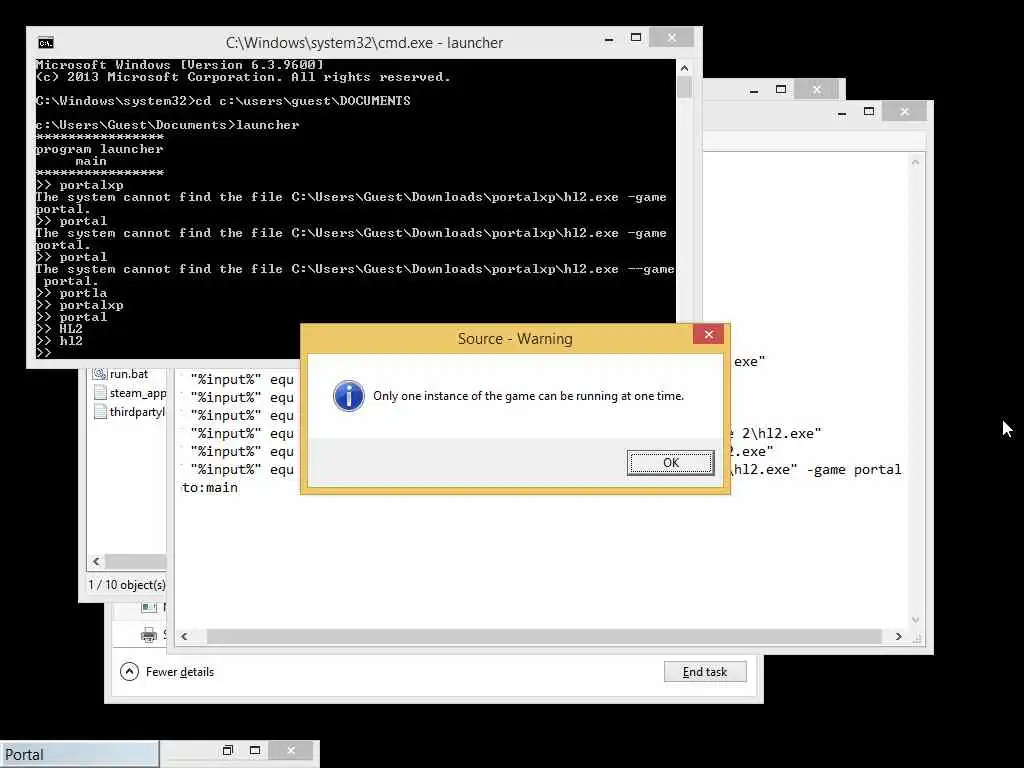Screen dimensions: 1024x768
Task: Close the cmd.exe launcher window
Action: (671, 38)
